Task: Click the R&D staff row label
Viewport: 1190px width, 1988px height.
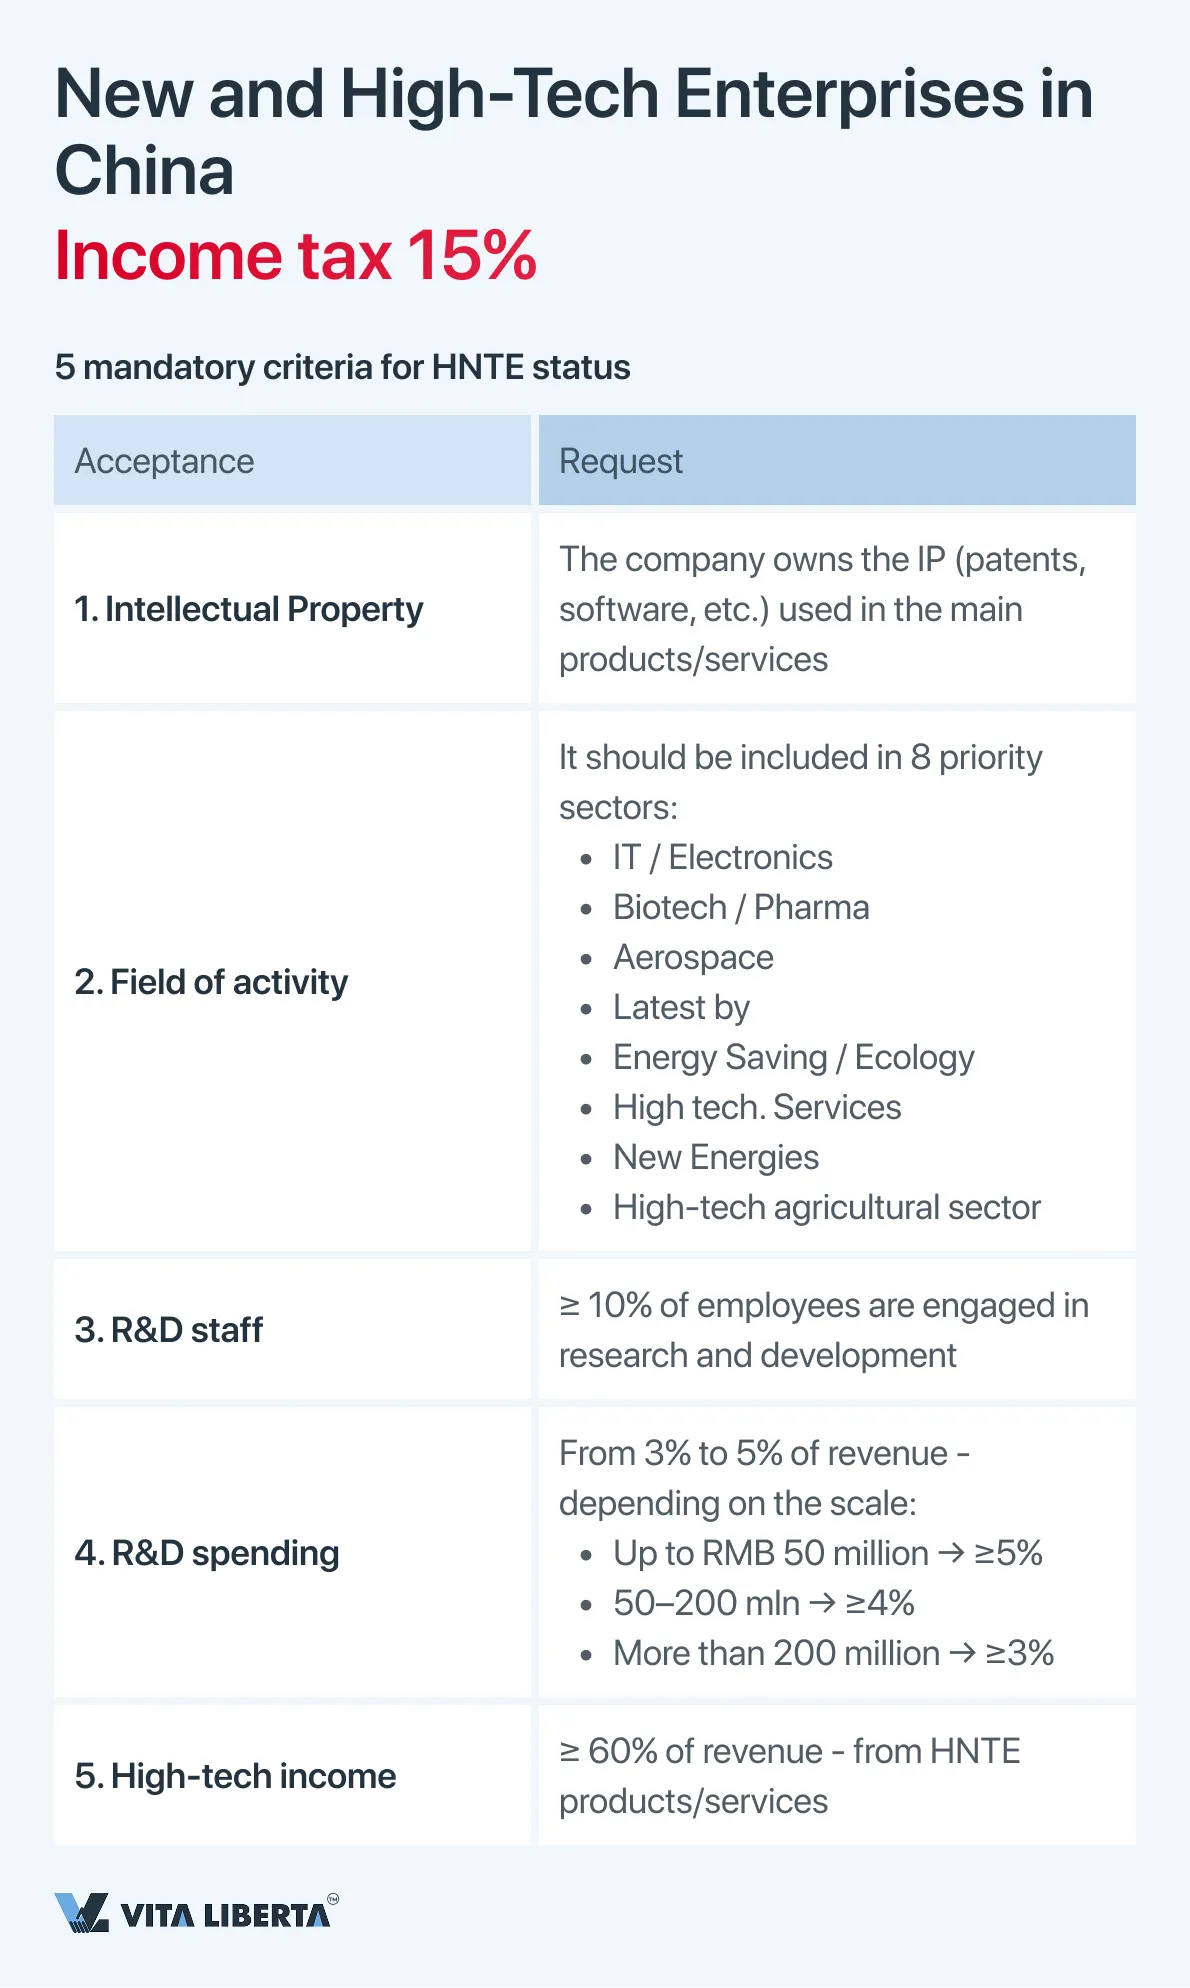Action: coord(168,1330)
